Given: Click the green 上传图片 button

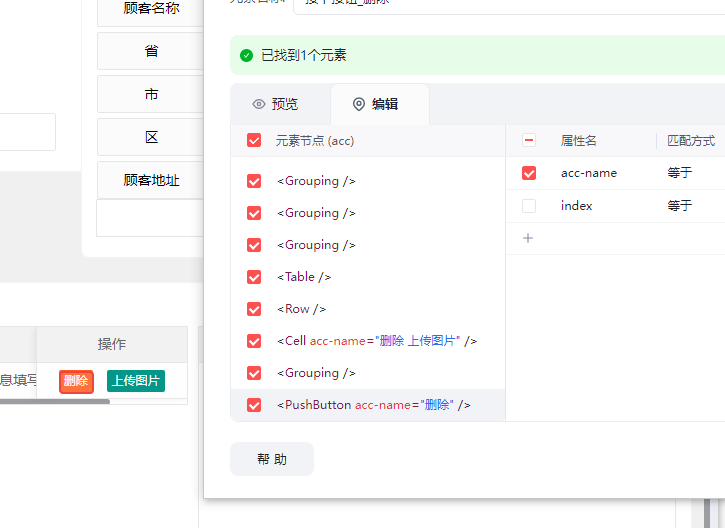Looking at the screenshot, I should [136, 381].
